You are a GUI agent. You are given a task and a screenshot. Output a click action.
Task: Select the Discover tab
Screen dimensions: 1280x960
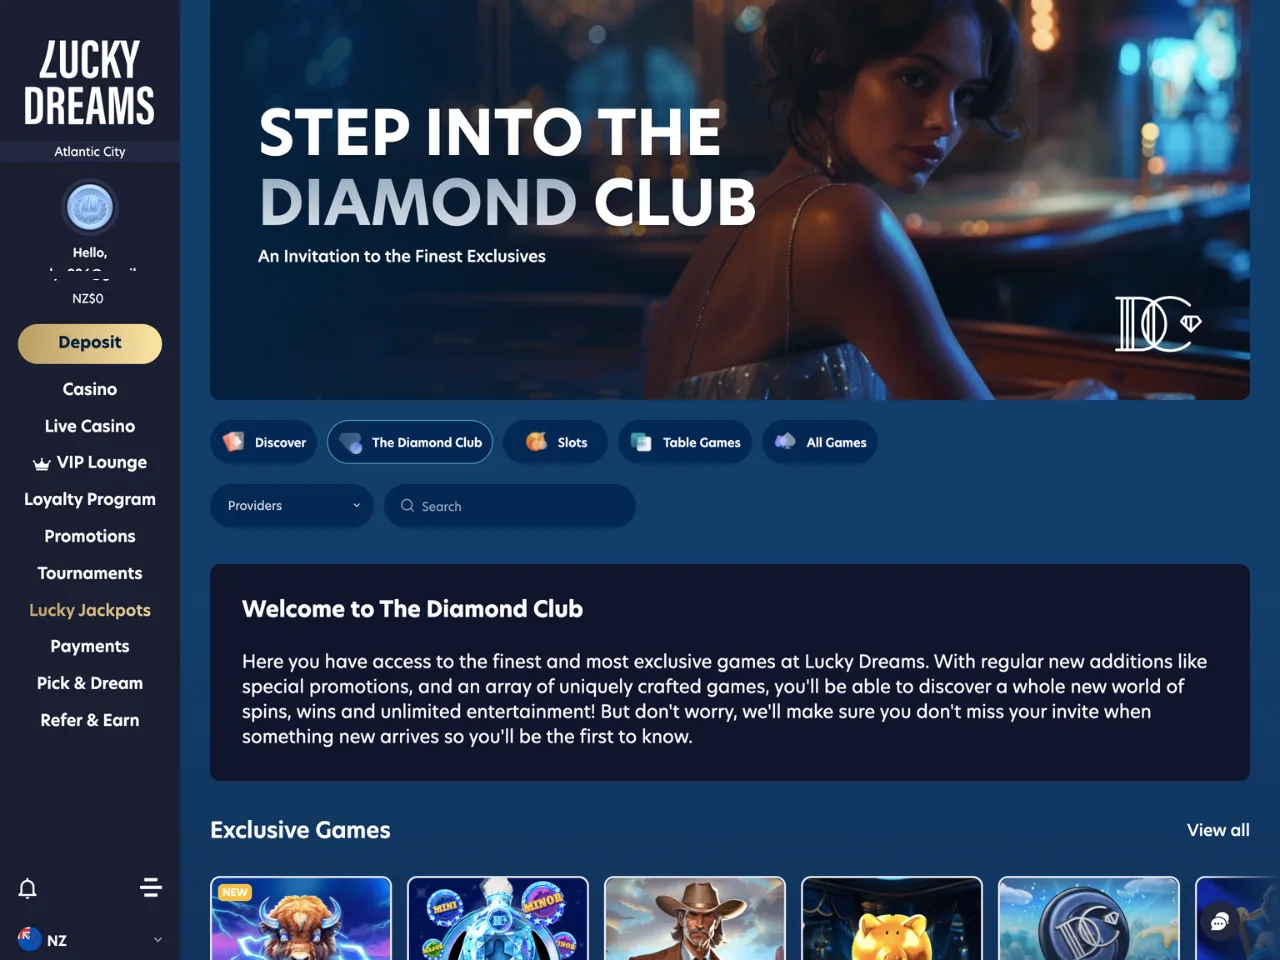tap(264, 442)
